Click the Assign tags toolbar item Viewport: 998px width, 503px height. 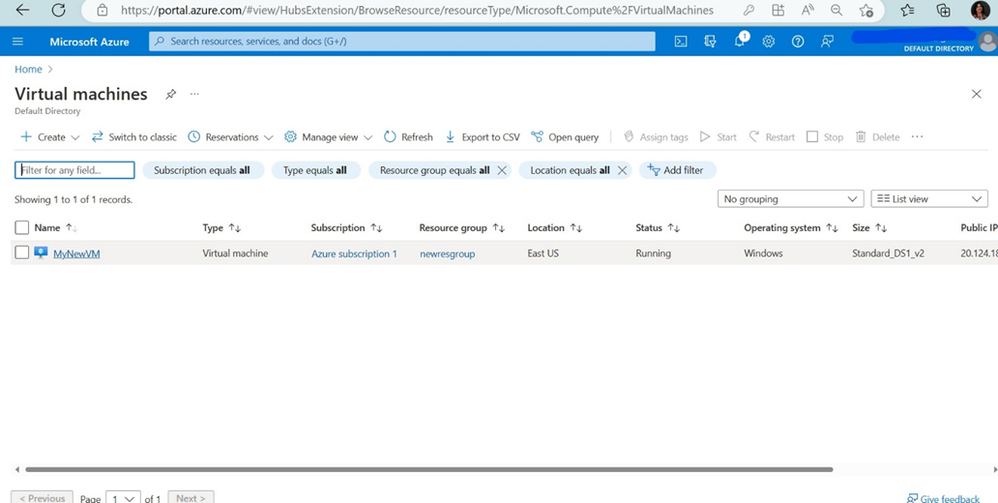(x=656, y=137)
